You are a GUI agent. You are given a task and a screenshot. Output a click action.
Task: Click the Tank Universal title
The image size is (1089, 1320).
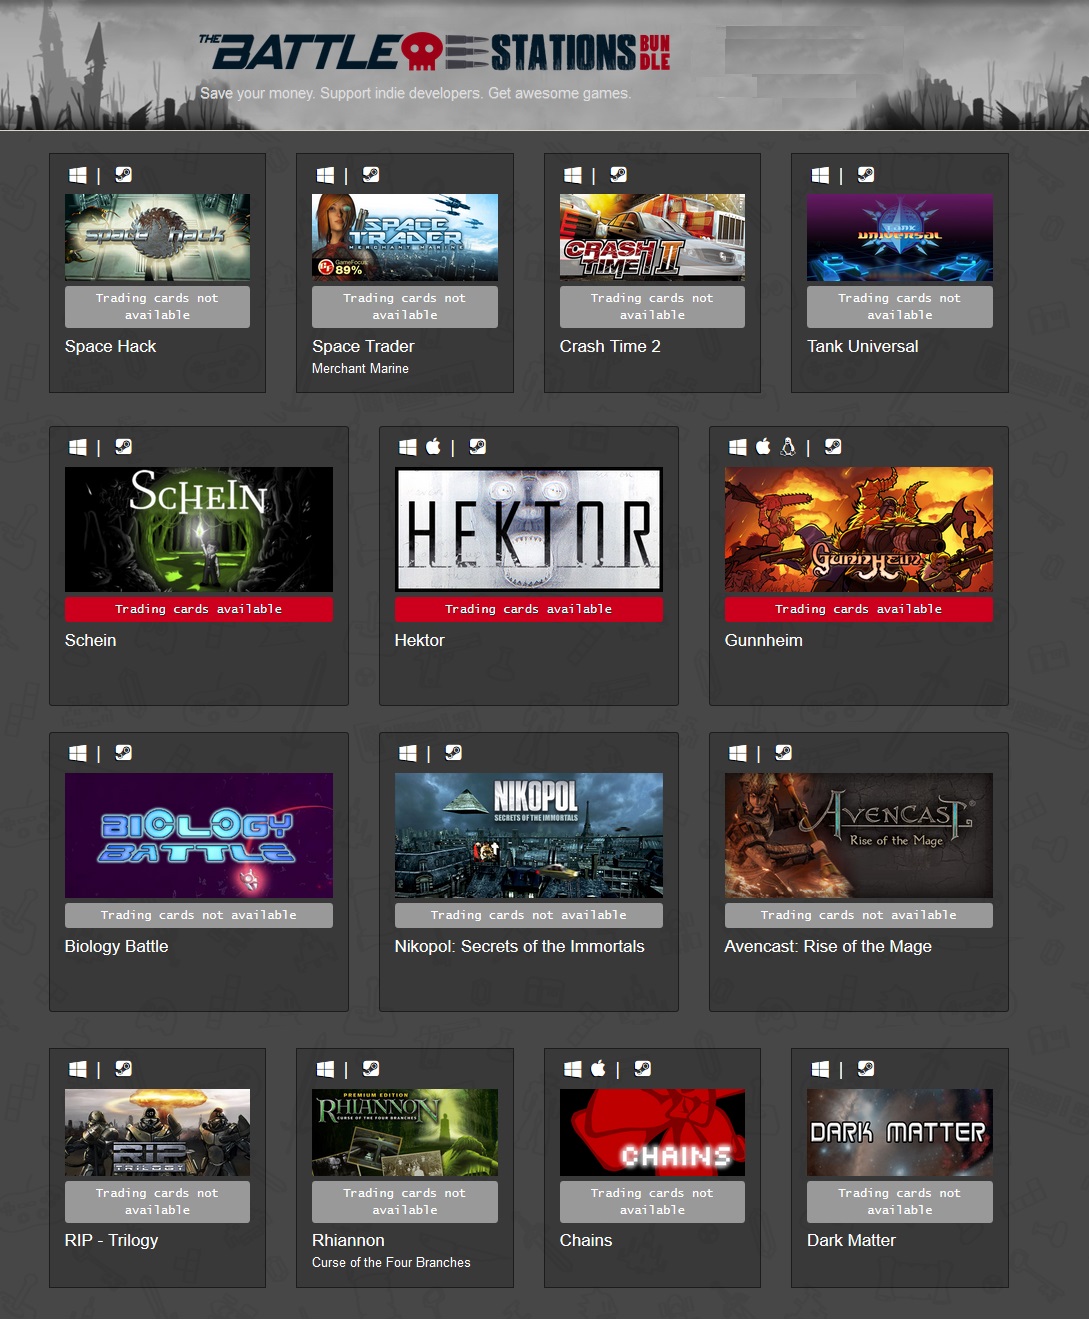pyautogui.click(x=863, y=346)
